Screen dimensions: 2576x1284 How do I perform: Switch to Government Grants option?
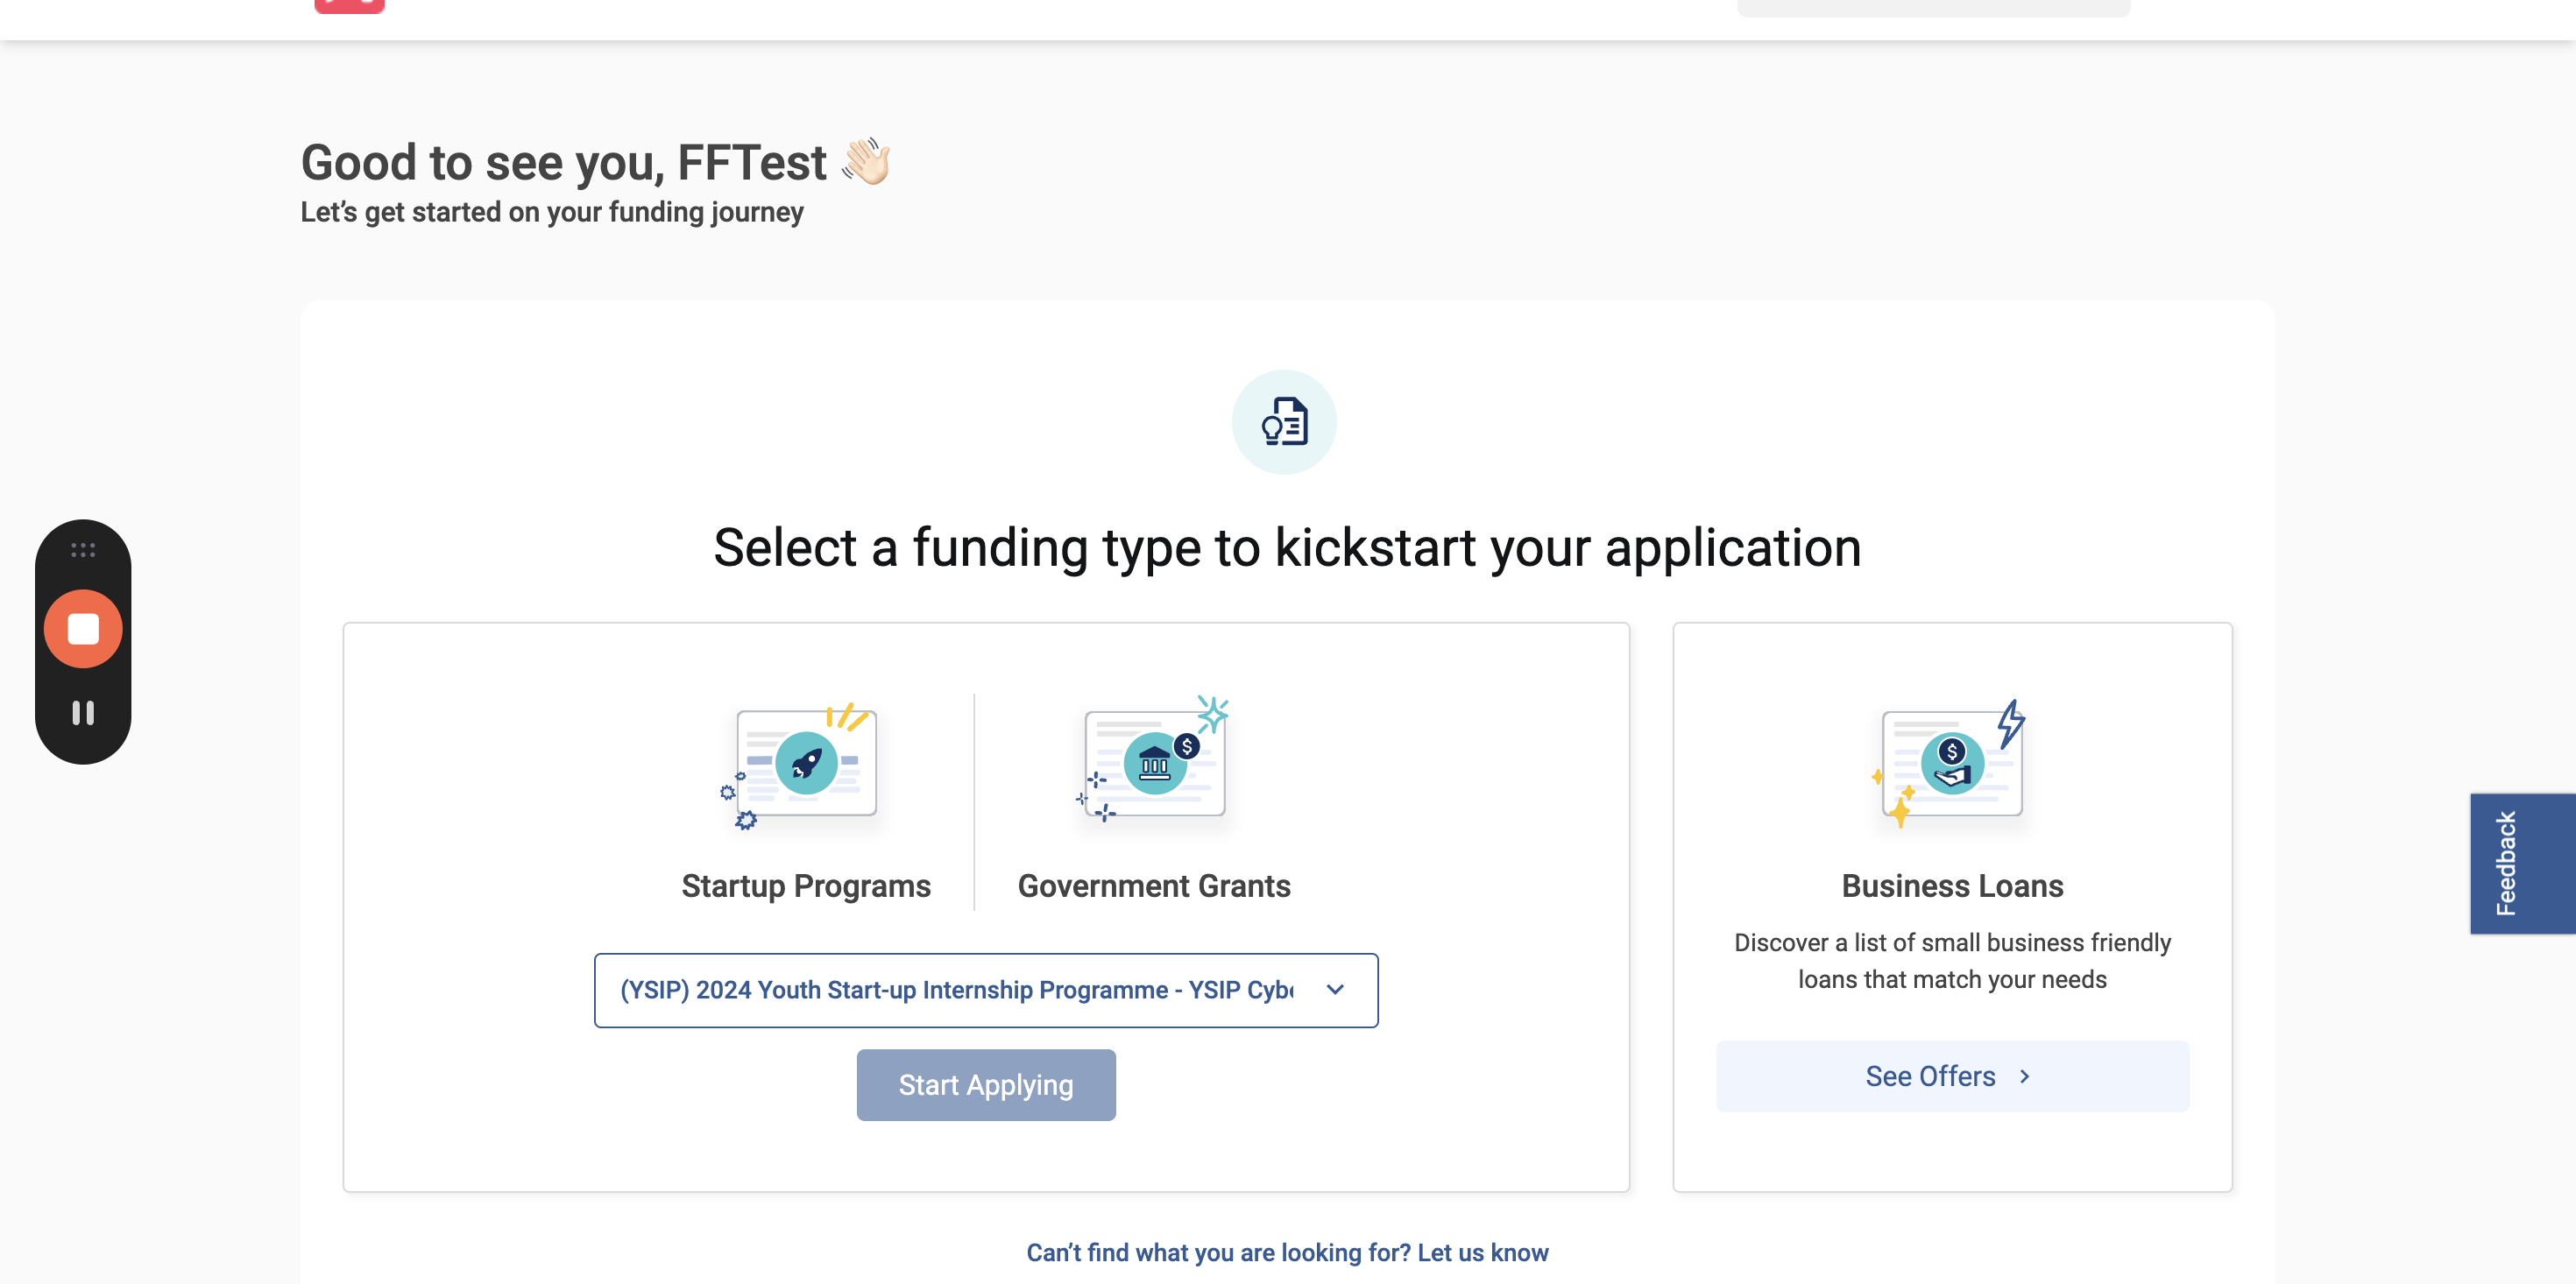coord(1154,886)
